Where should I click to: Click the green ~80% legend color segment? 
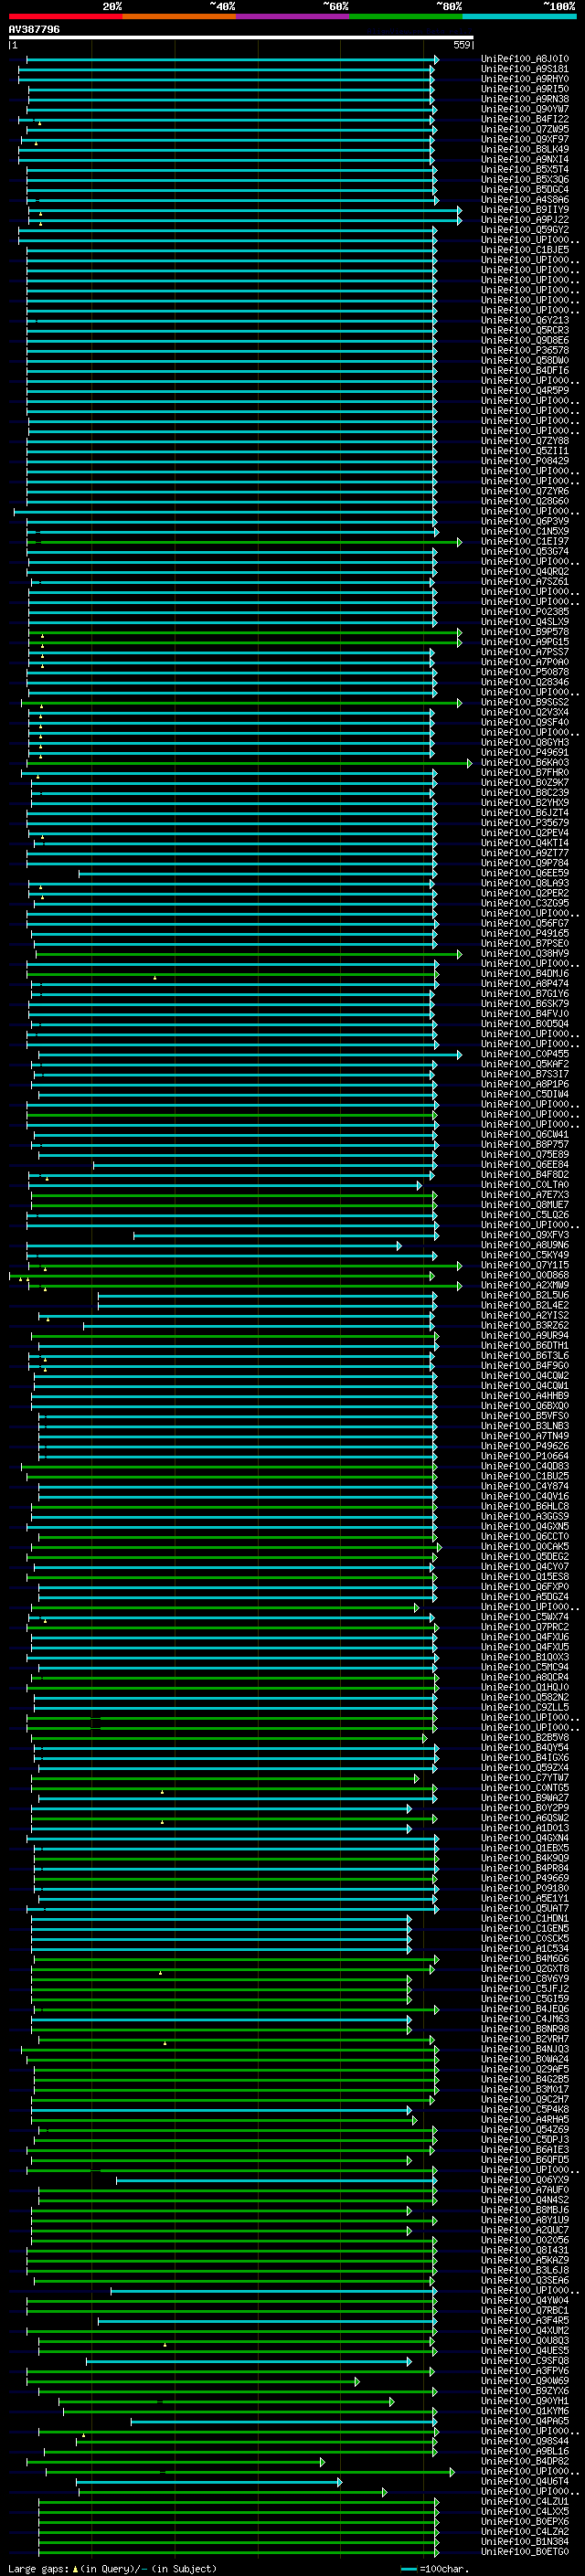(406, 16)
